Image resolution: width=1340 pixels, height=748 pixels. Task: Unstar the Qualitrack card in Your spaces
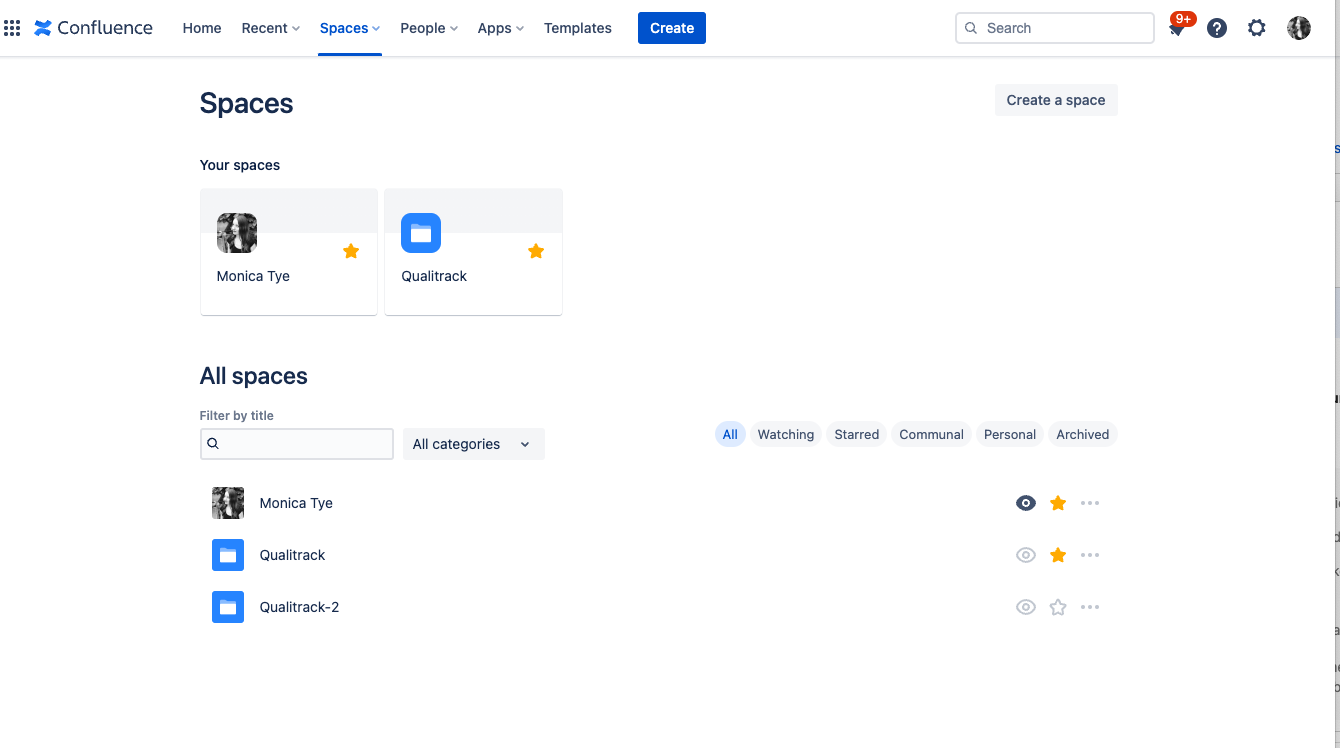536,251
